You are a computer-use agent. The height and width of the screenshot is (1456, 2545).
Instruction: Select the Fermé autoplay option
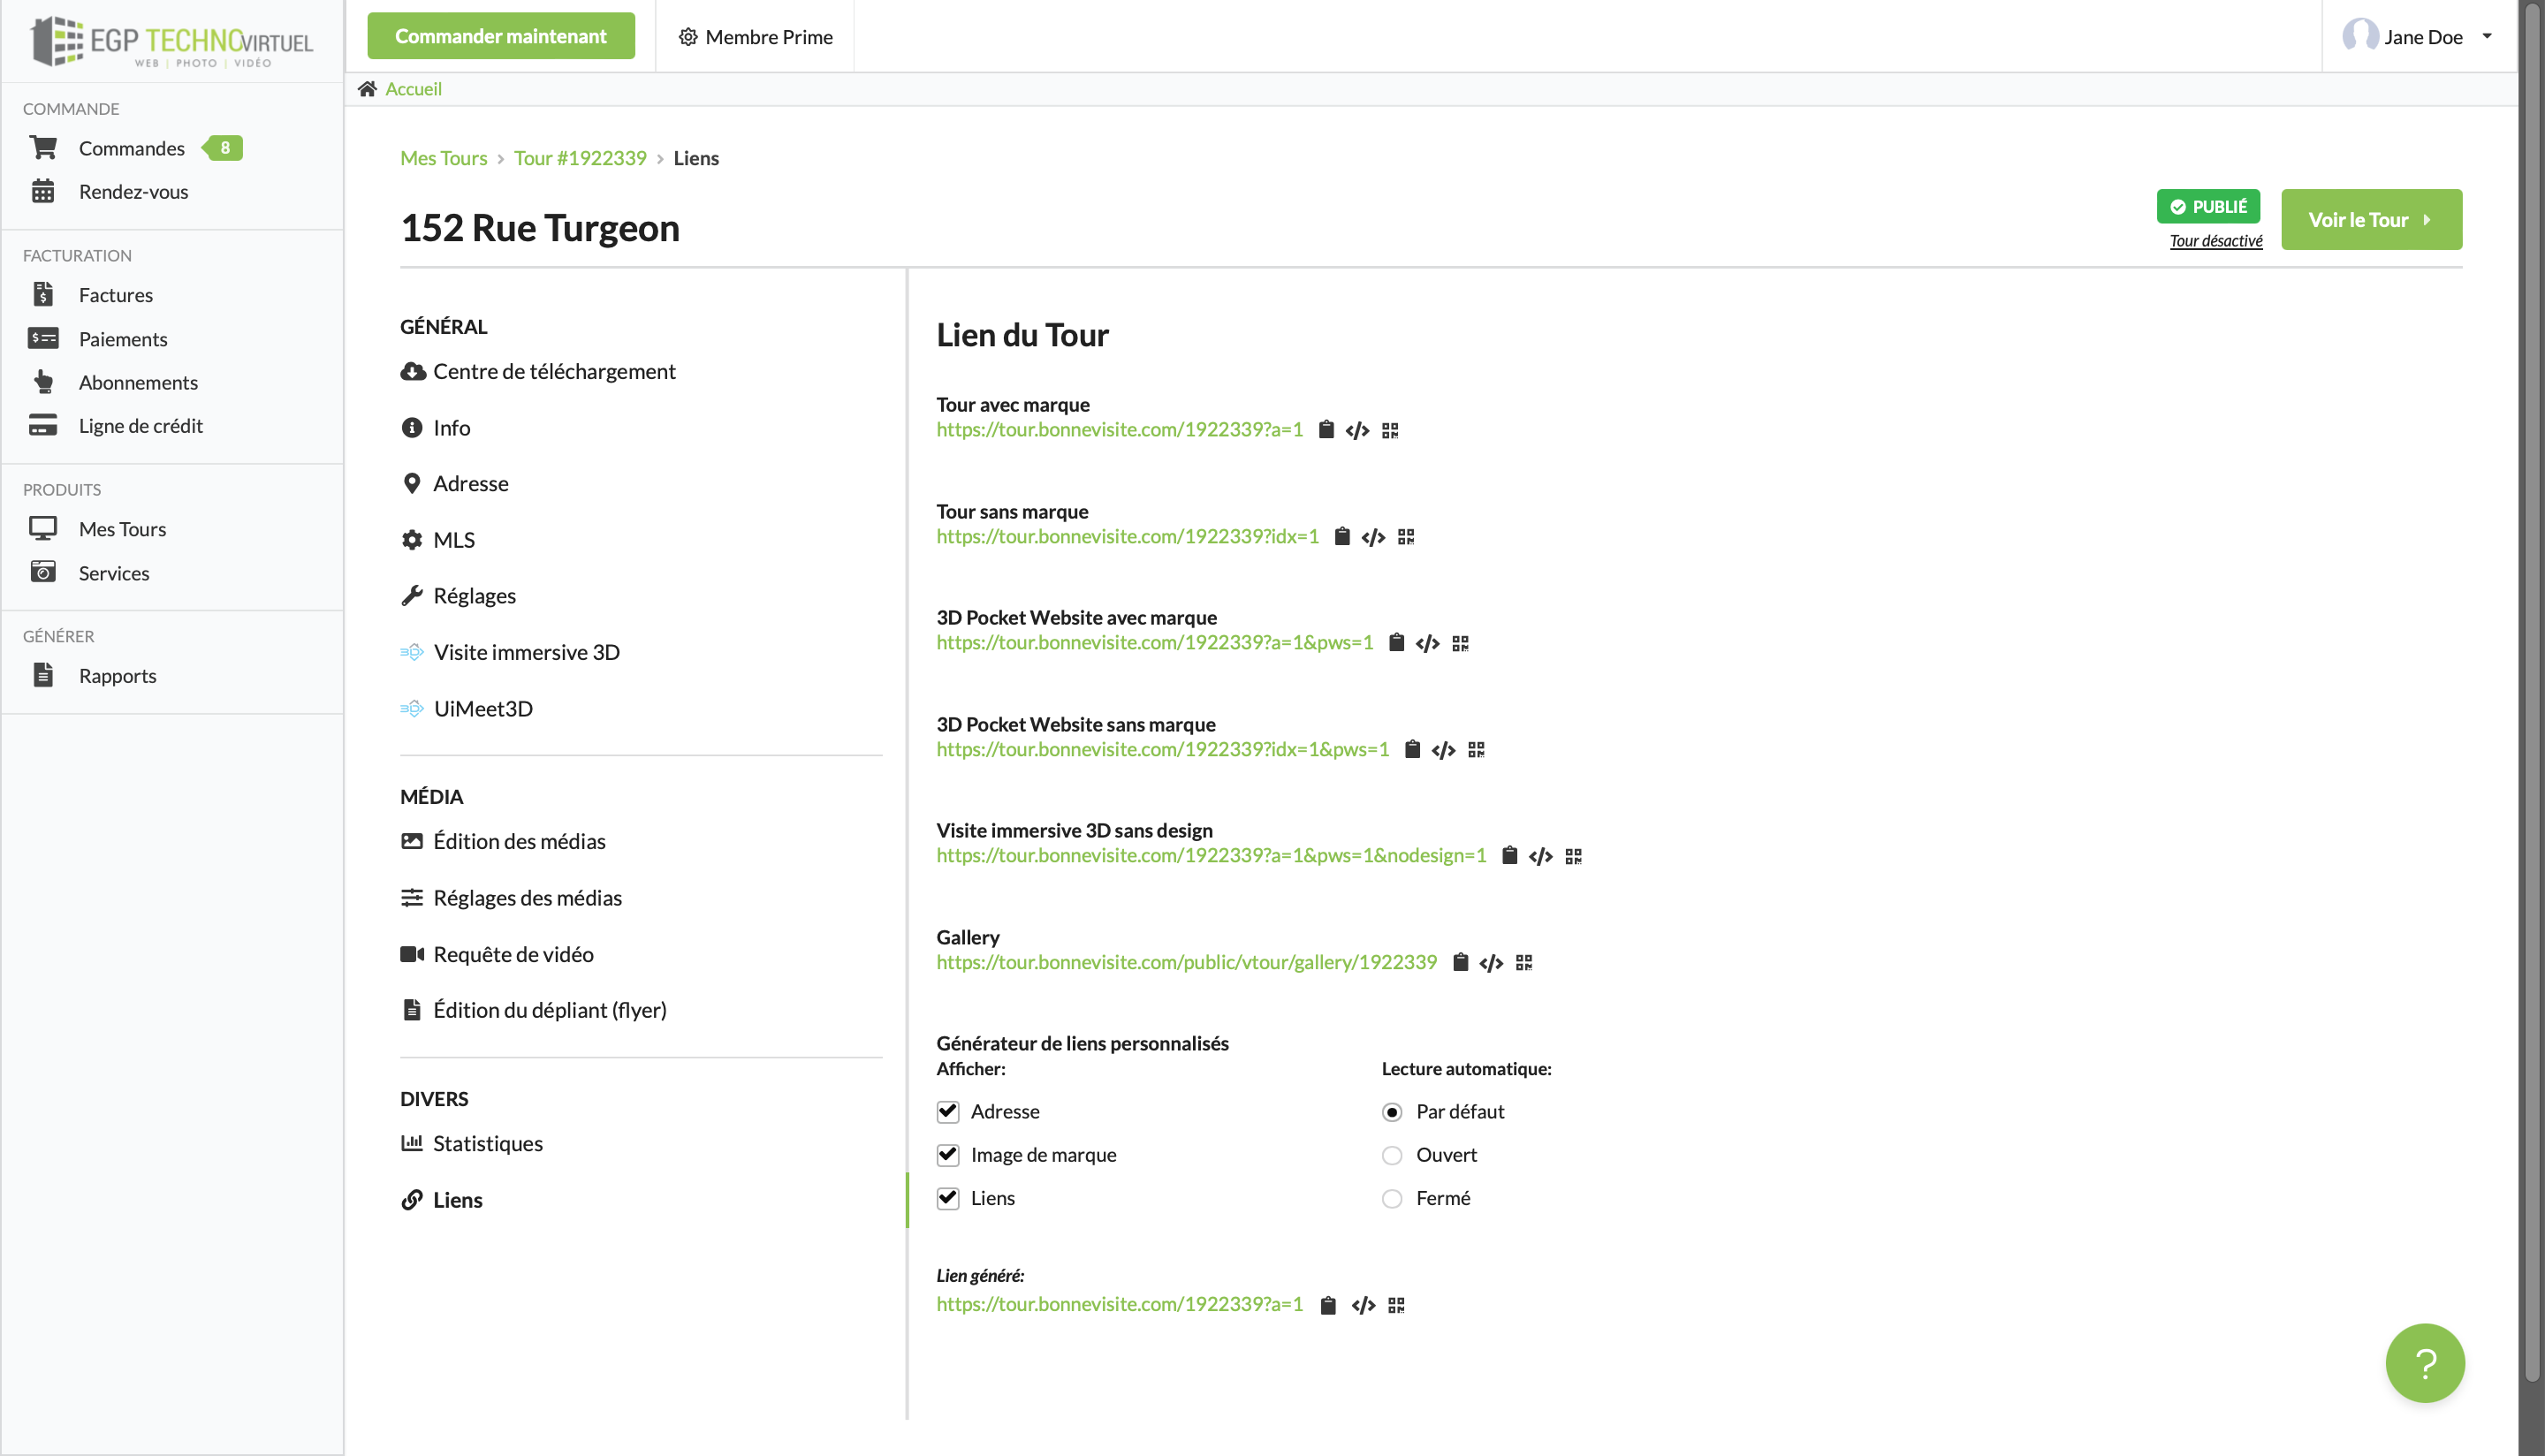[1391, 1198]
